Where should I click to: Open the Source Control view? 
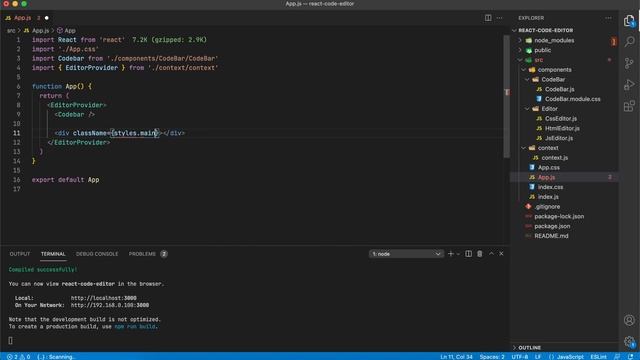pyautogui.click(x=629, y=63)
